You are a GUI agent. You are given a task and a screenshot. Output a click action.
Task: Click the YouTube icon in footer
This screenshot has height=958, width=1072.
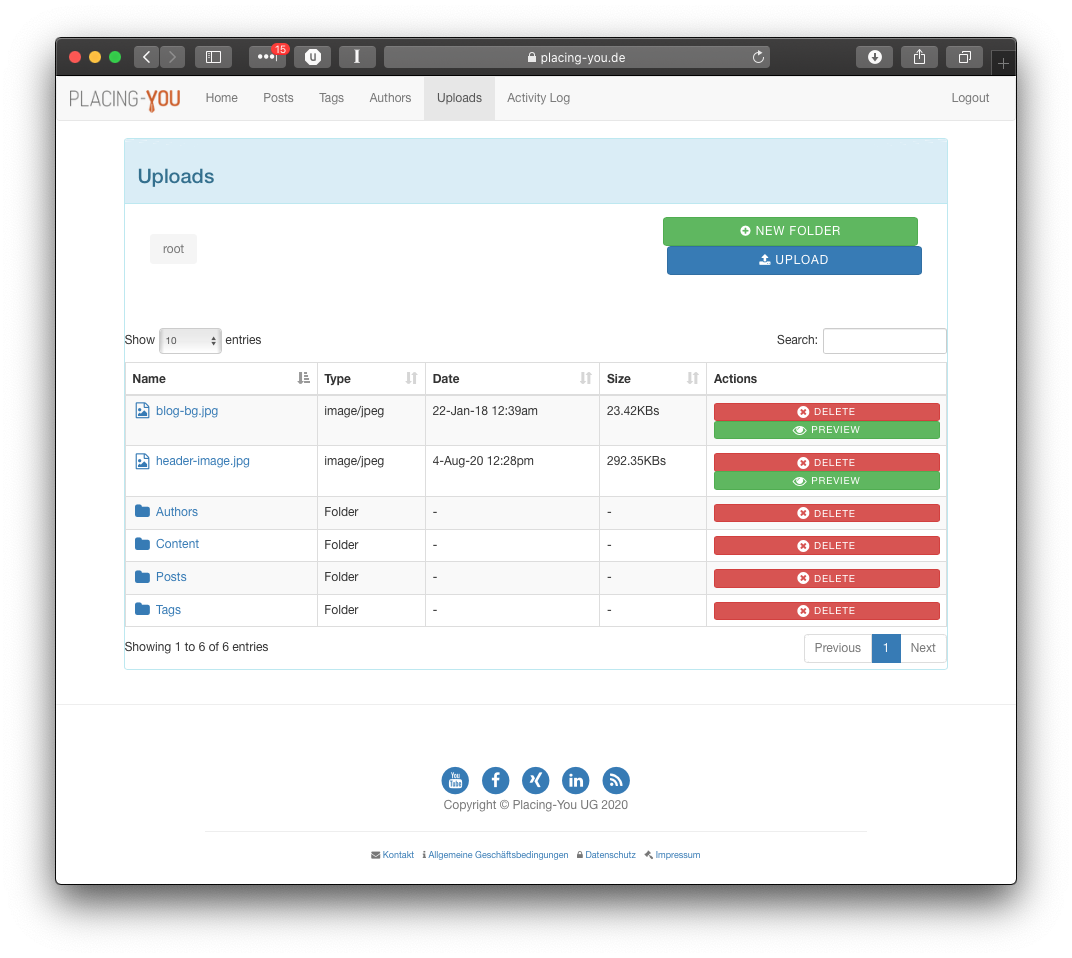pos(455,780)
